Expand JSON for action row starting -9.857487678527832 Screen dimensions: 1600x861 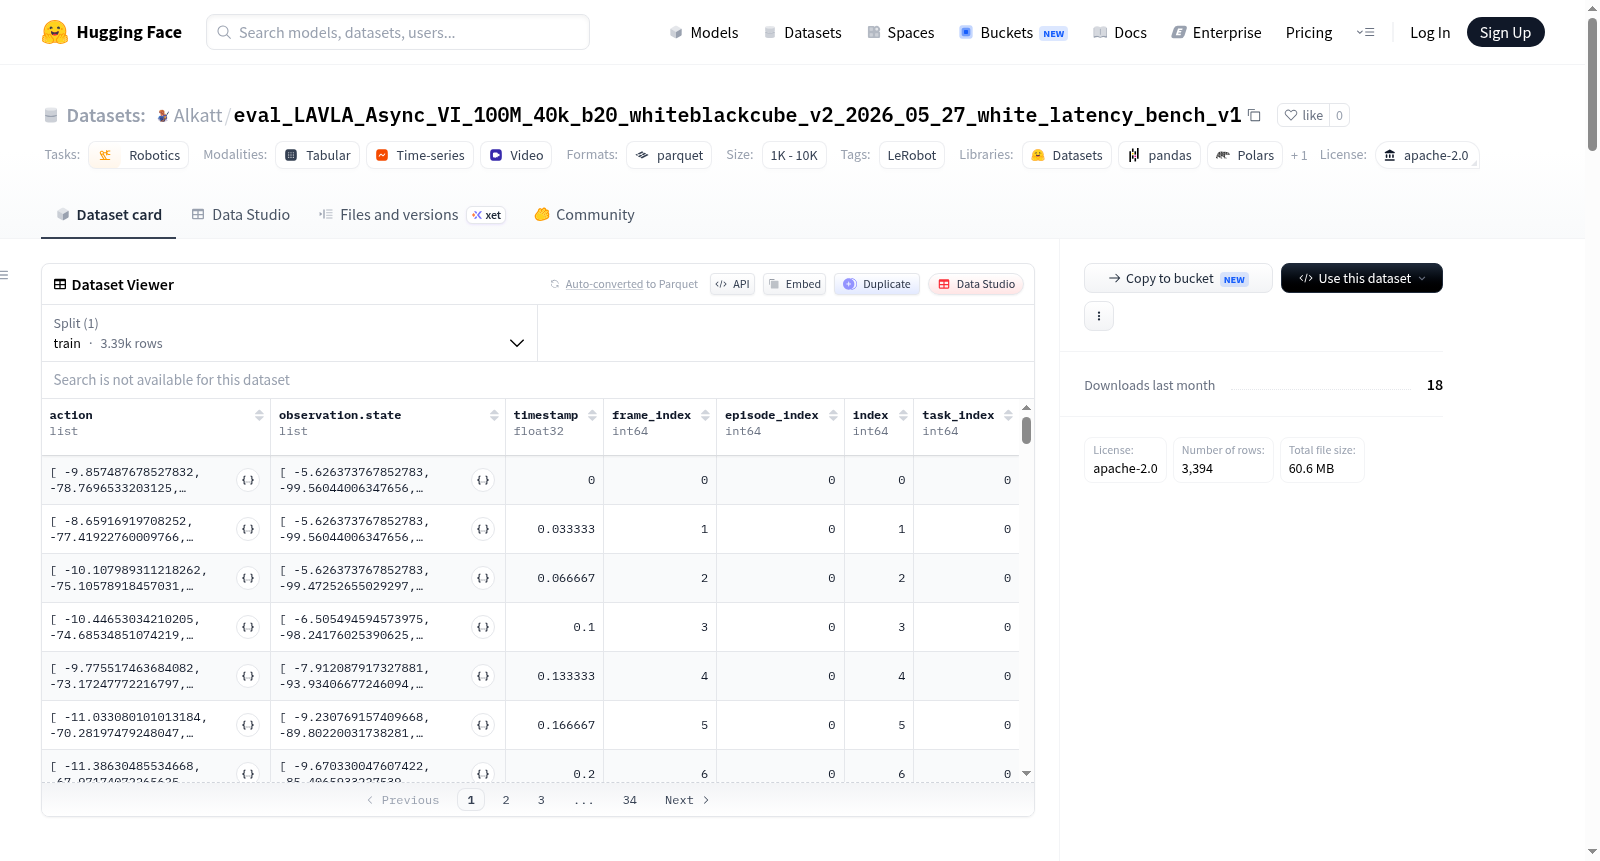[x=248, y=480]
